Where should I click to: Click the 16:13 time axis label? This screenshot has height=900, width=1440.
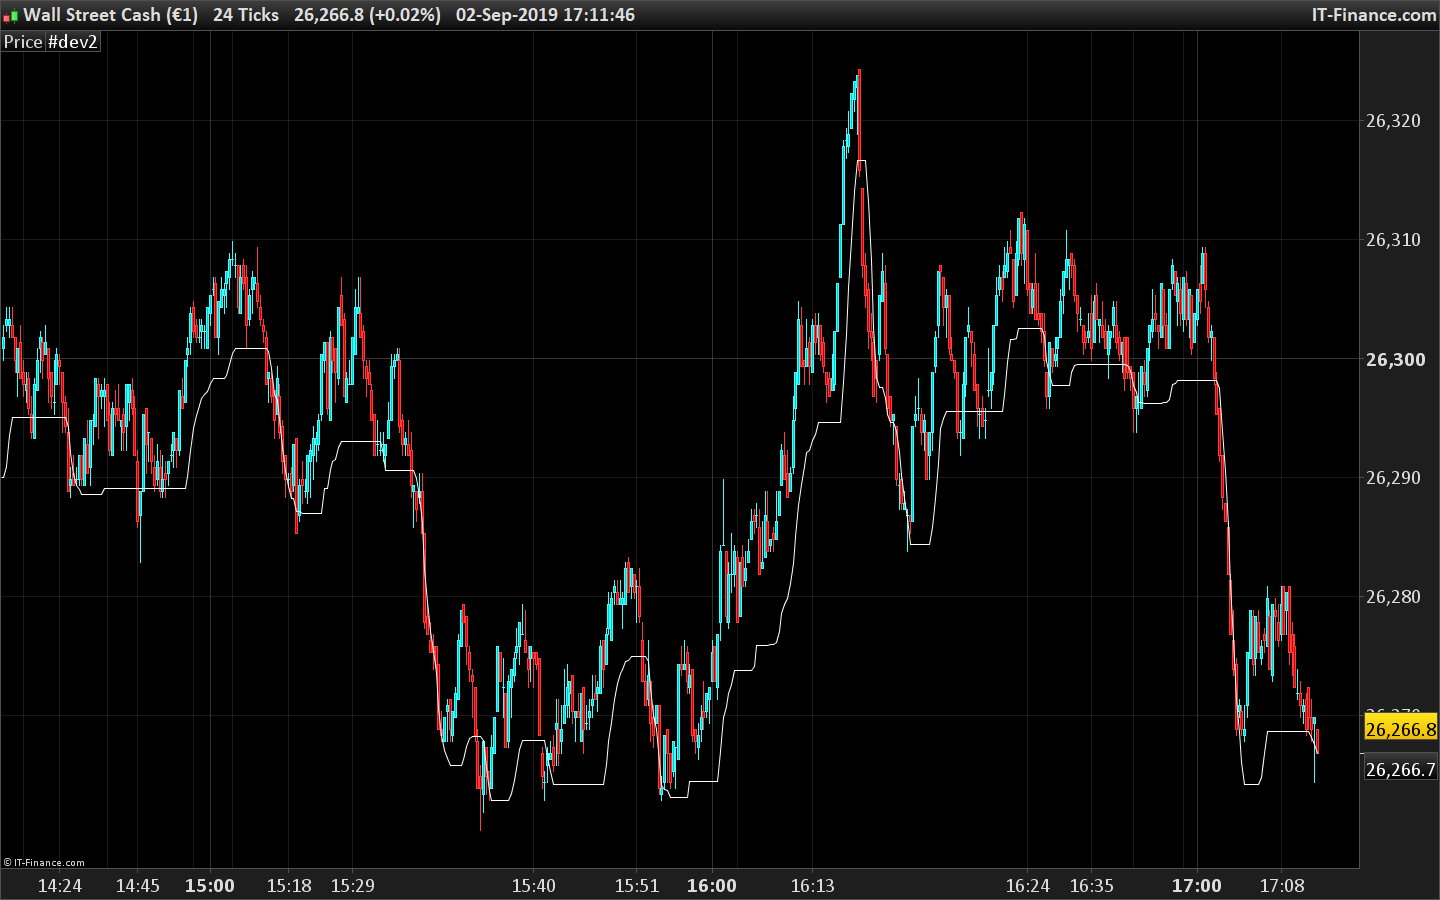813,886
